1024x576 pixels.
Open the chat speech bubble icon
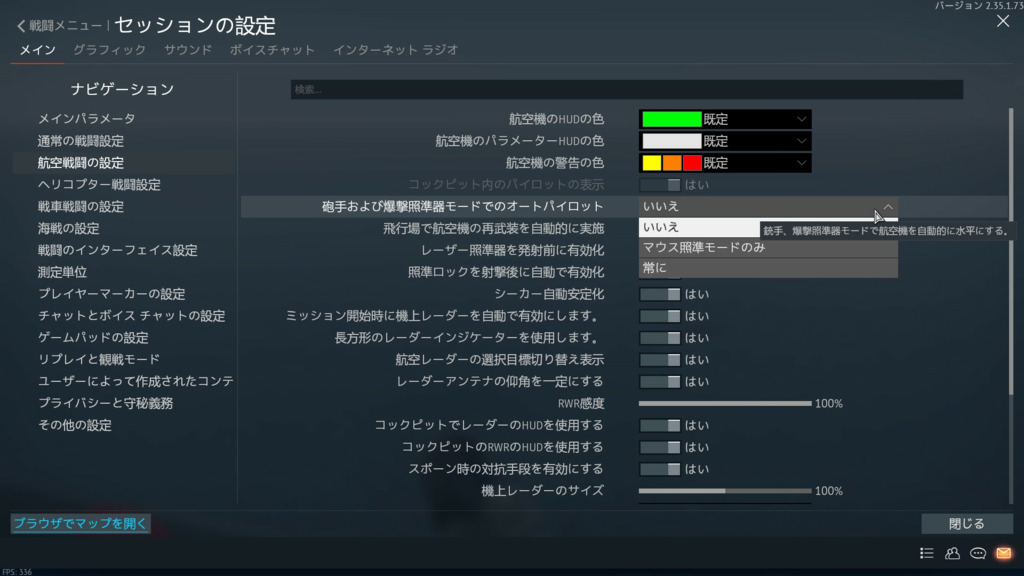(x=978, y=553)
